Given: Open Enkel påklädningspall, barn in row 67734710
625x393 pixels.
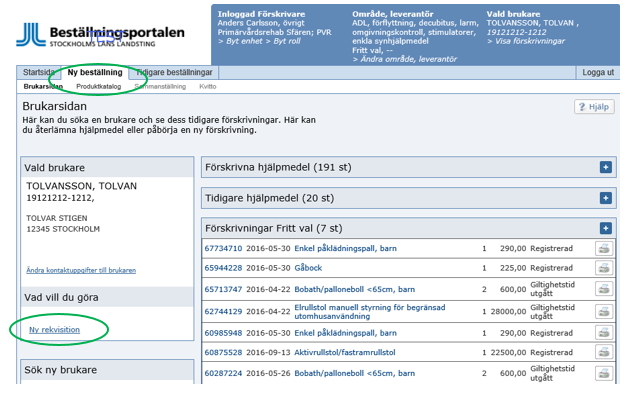Looking at the screenshot, I should click(345, 248).
